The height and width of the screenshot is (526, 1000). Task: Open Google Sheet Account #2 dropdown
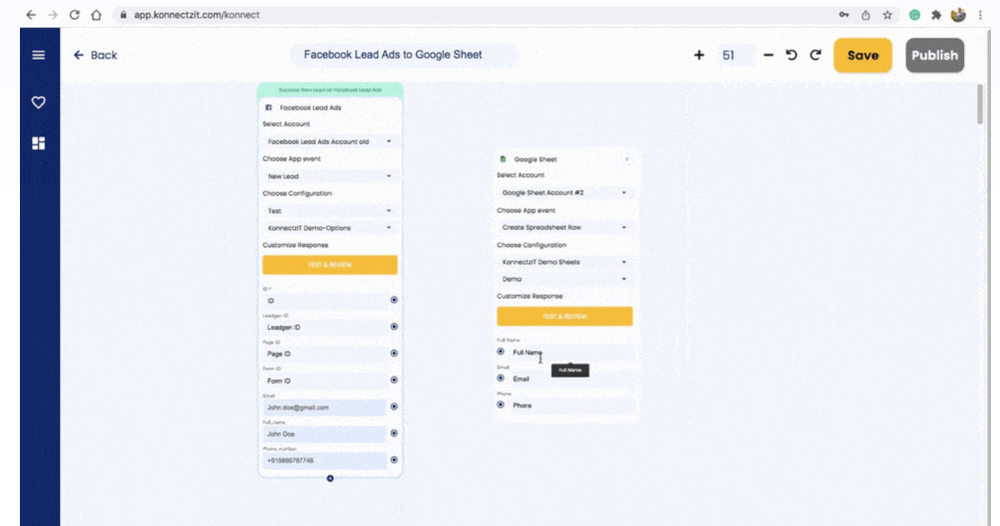(x=564, y=193)
